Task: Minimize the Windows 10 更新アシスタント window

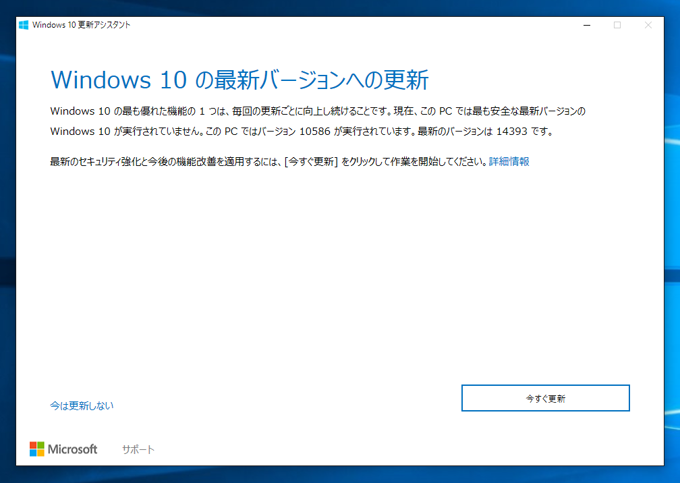Action: (587, 25)
